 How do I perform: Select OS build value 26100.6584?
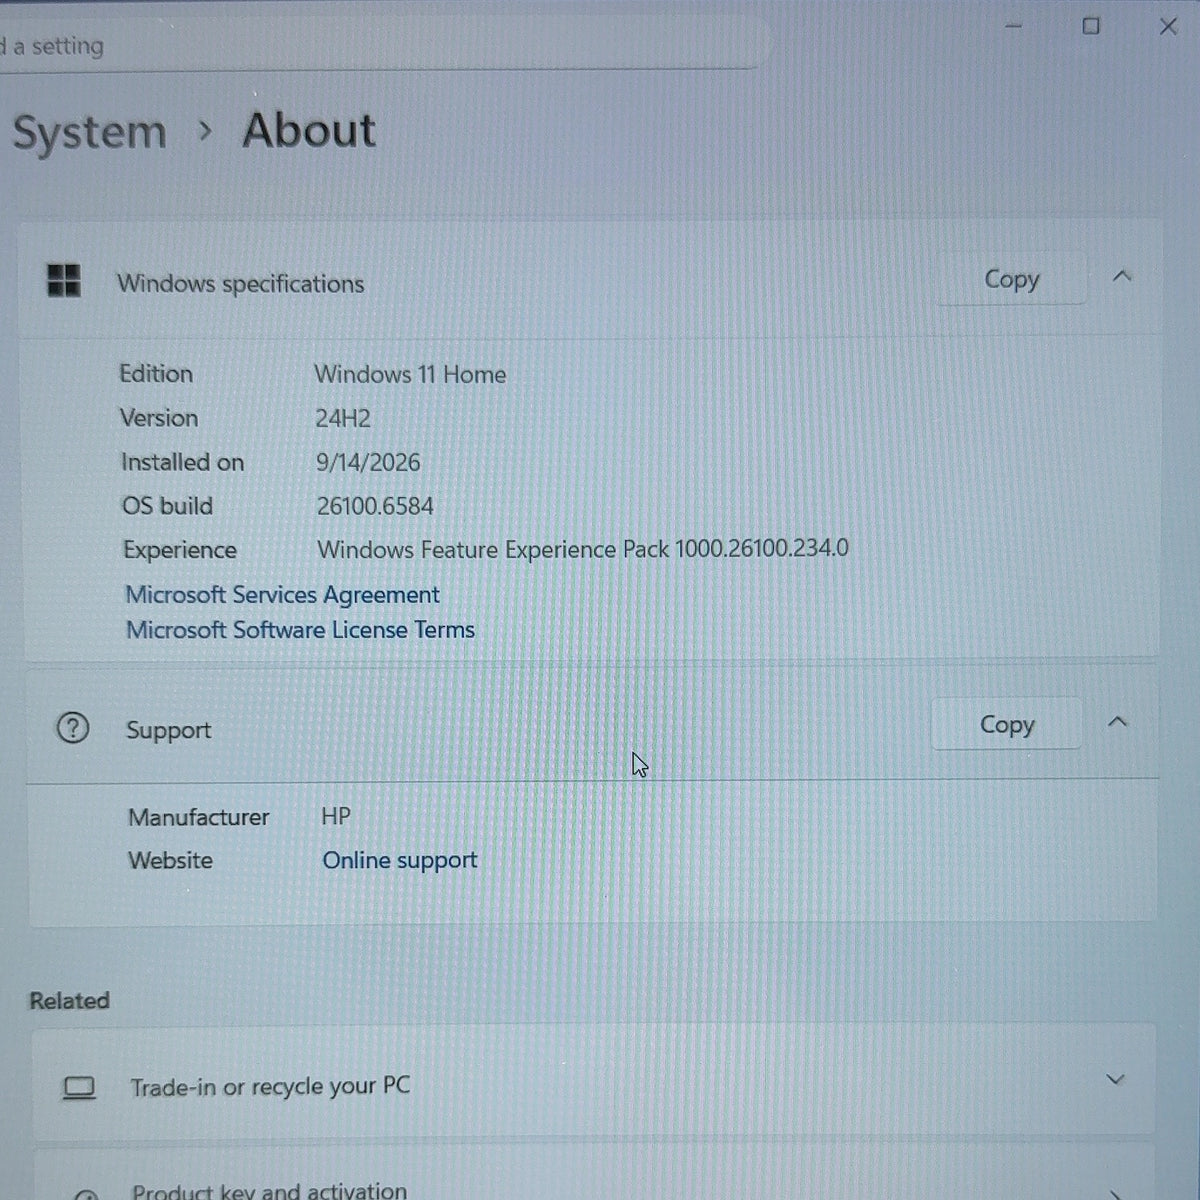click(375, 506)
